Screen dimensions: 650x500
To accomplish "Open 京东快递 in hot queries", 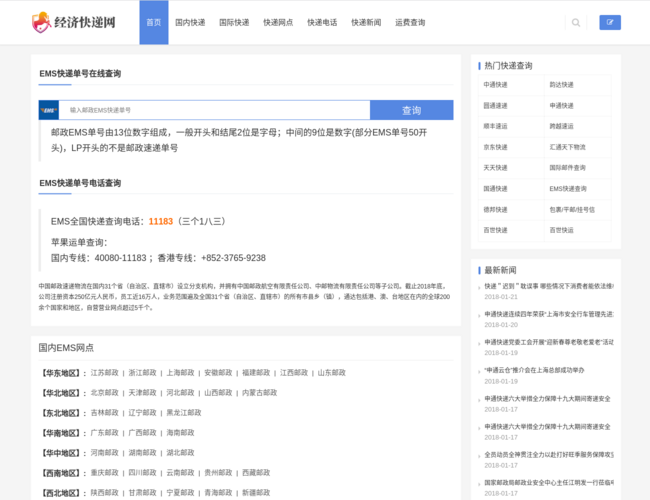I will (x=495, y=147).
